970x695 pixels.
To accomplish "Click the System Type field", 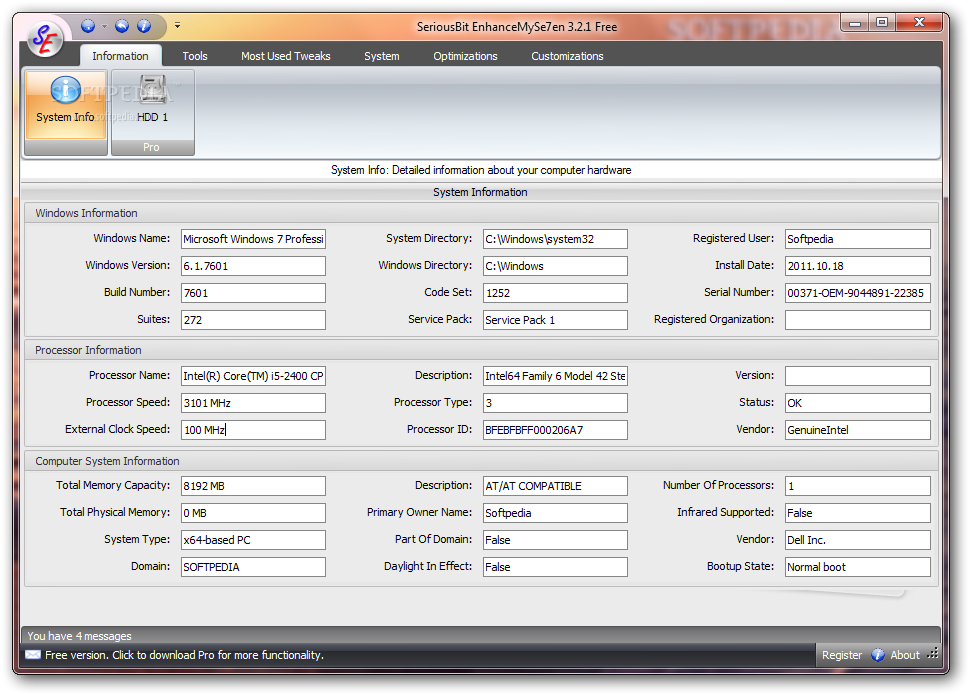I will [x=254, y=540].
